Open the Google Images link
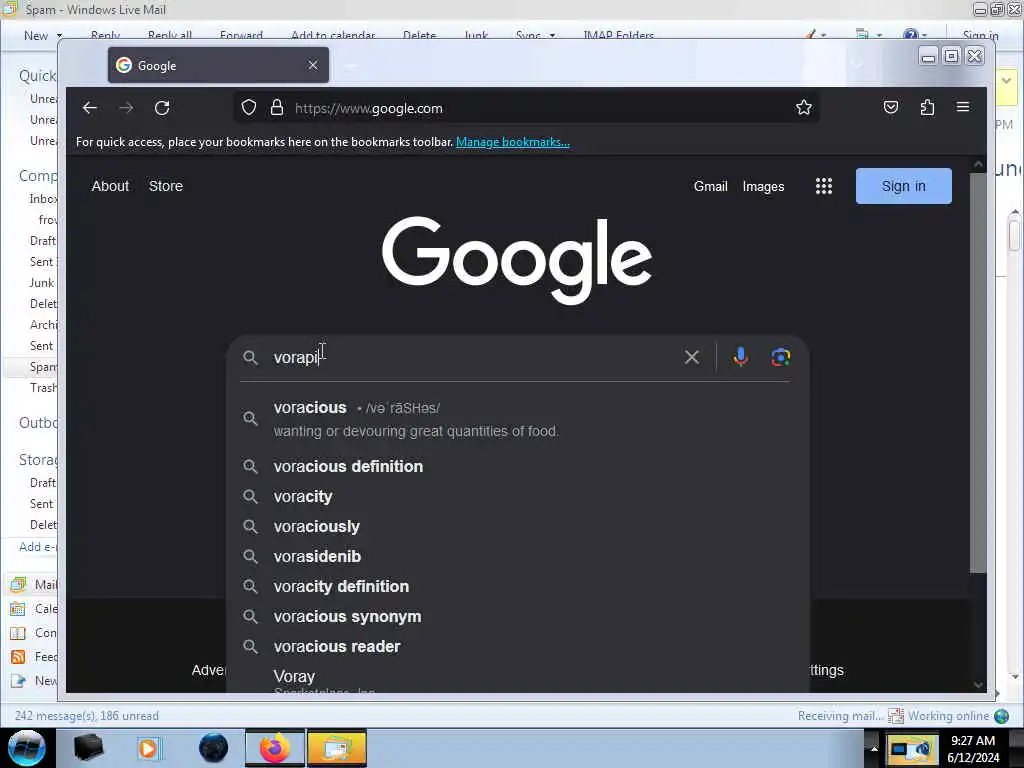 pos(763,187)
